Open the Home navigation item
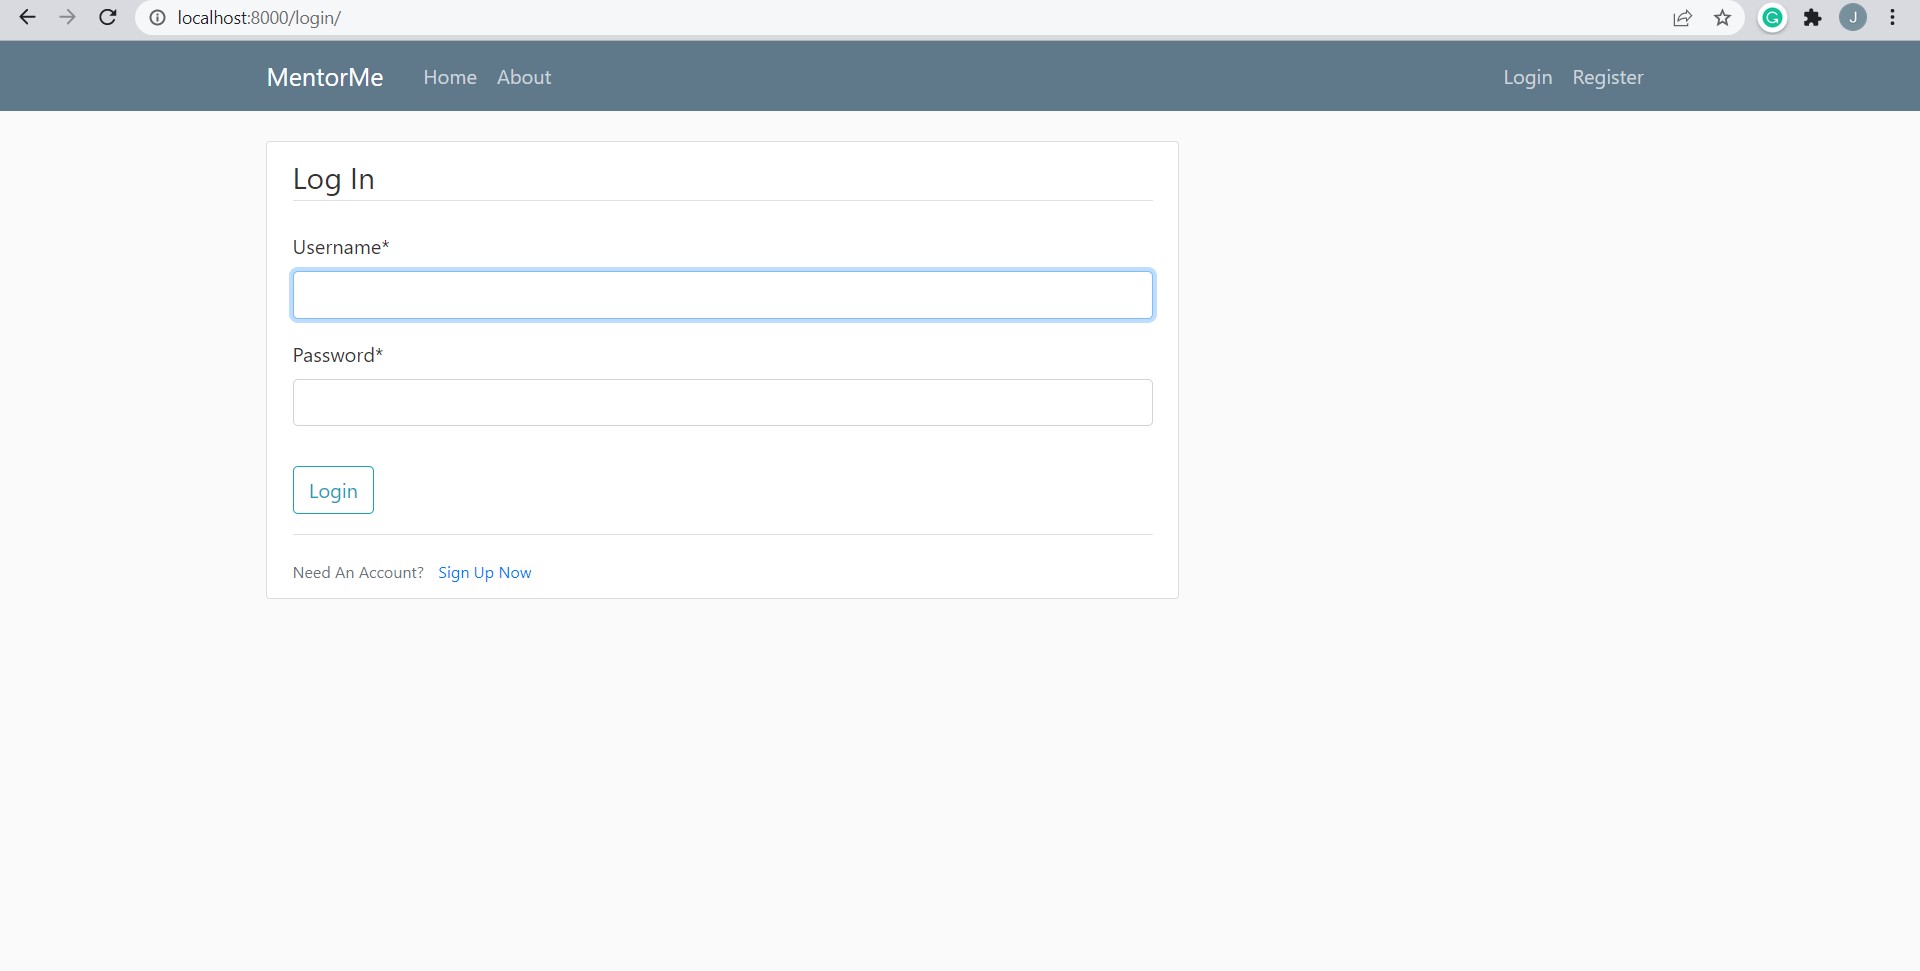Screen dimensions: 1920x971 (450, 77)
